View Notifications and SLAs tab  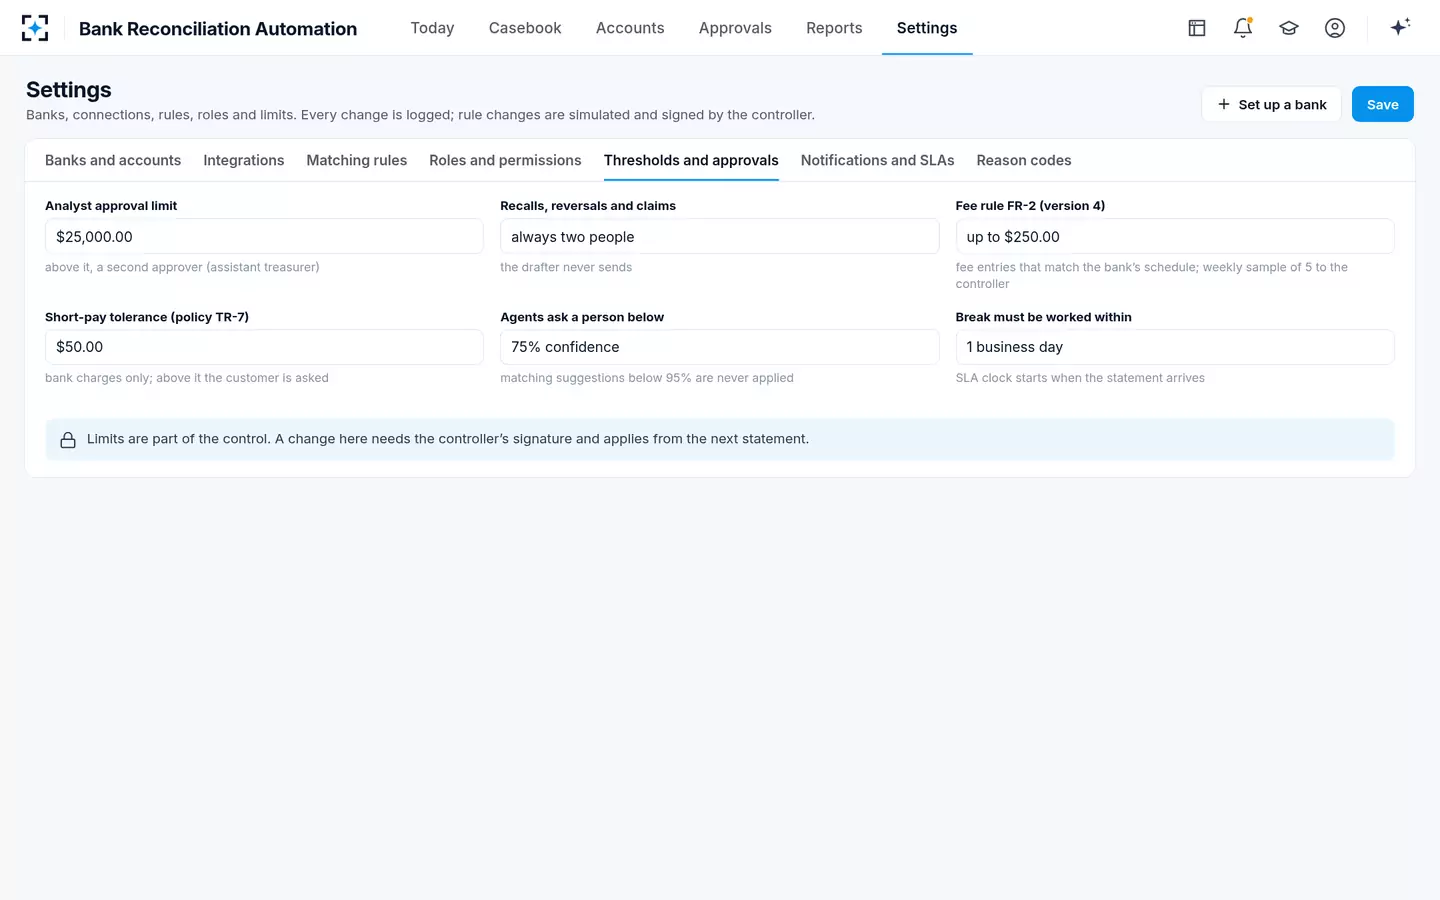coord(877,160)
